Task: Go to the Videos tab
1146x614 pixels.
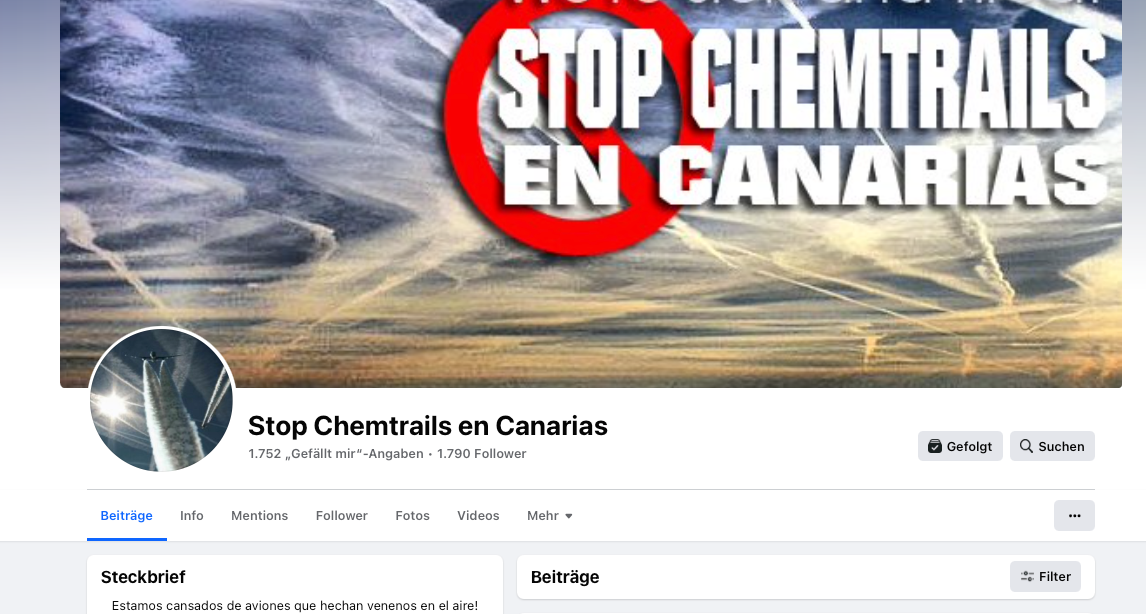Action: pos(478,515)
